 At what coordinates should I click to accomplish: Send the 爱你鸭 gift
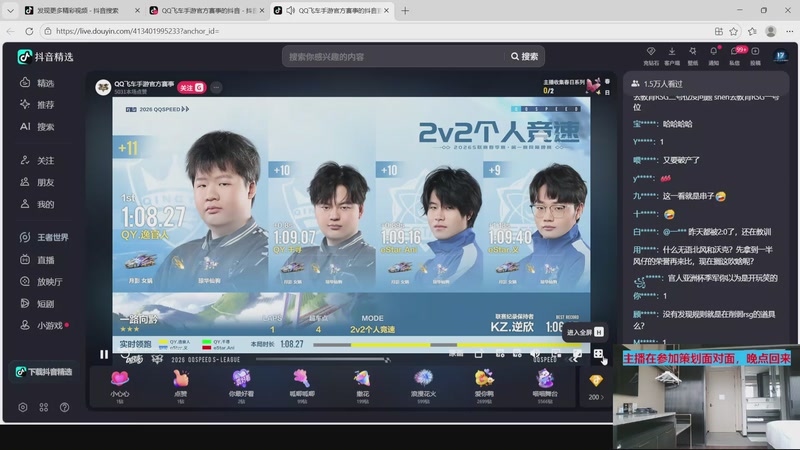point(484,386)
